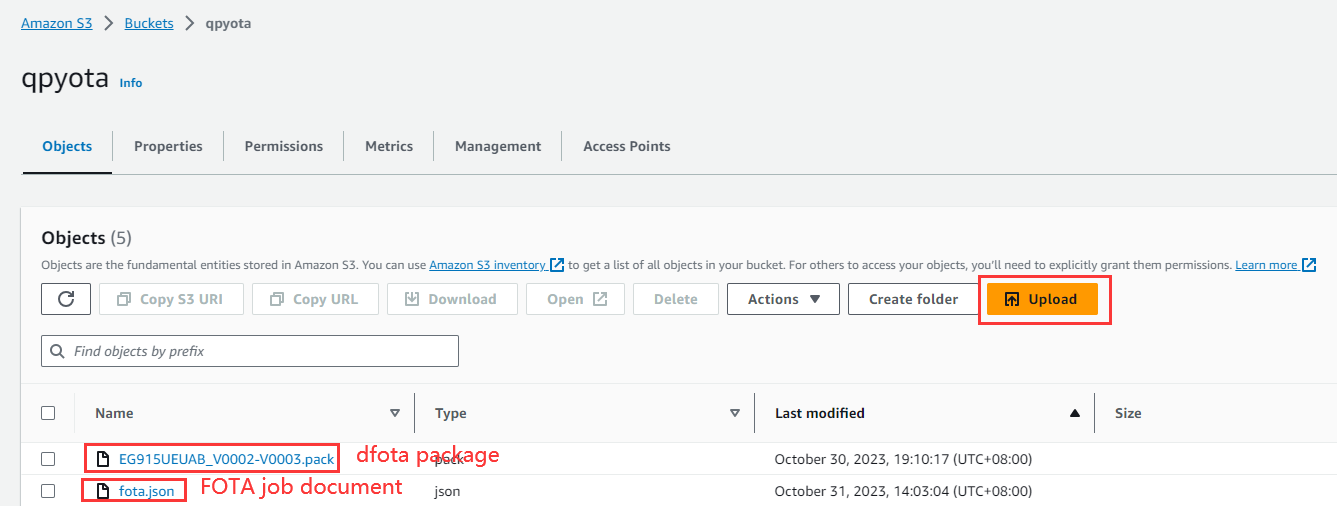Viewport: 1337px width, 506px height.
Task: Click the Copy URL button
Action: click(x=314, y=299)
